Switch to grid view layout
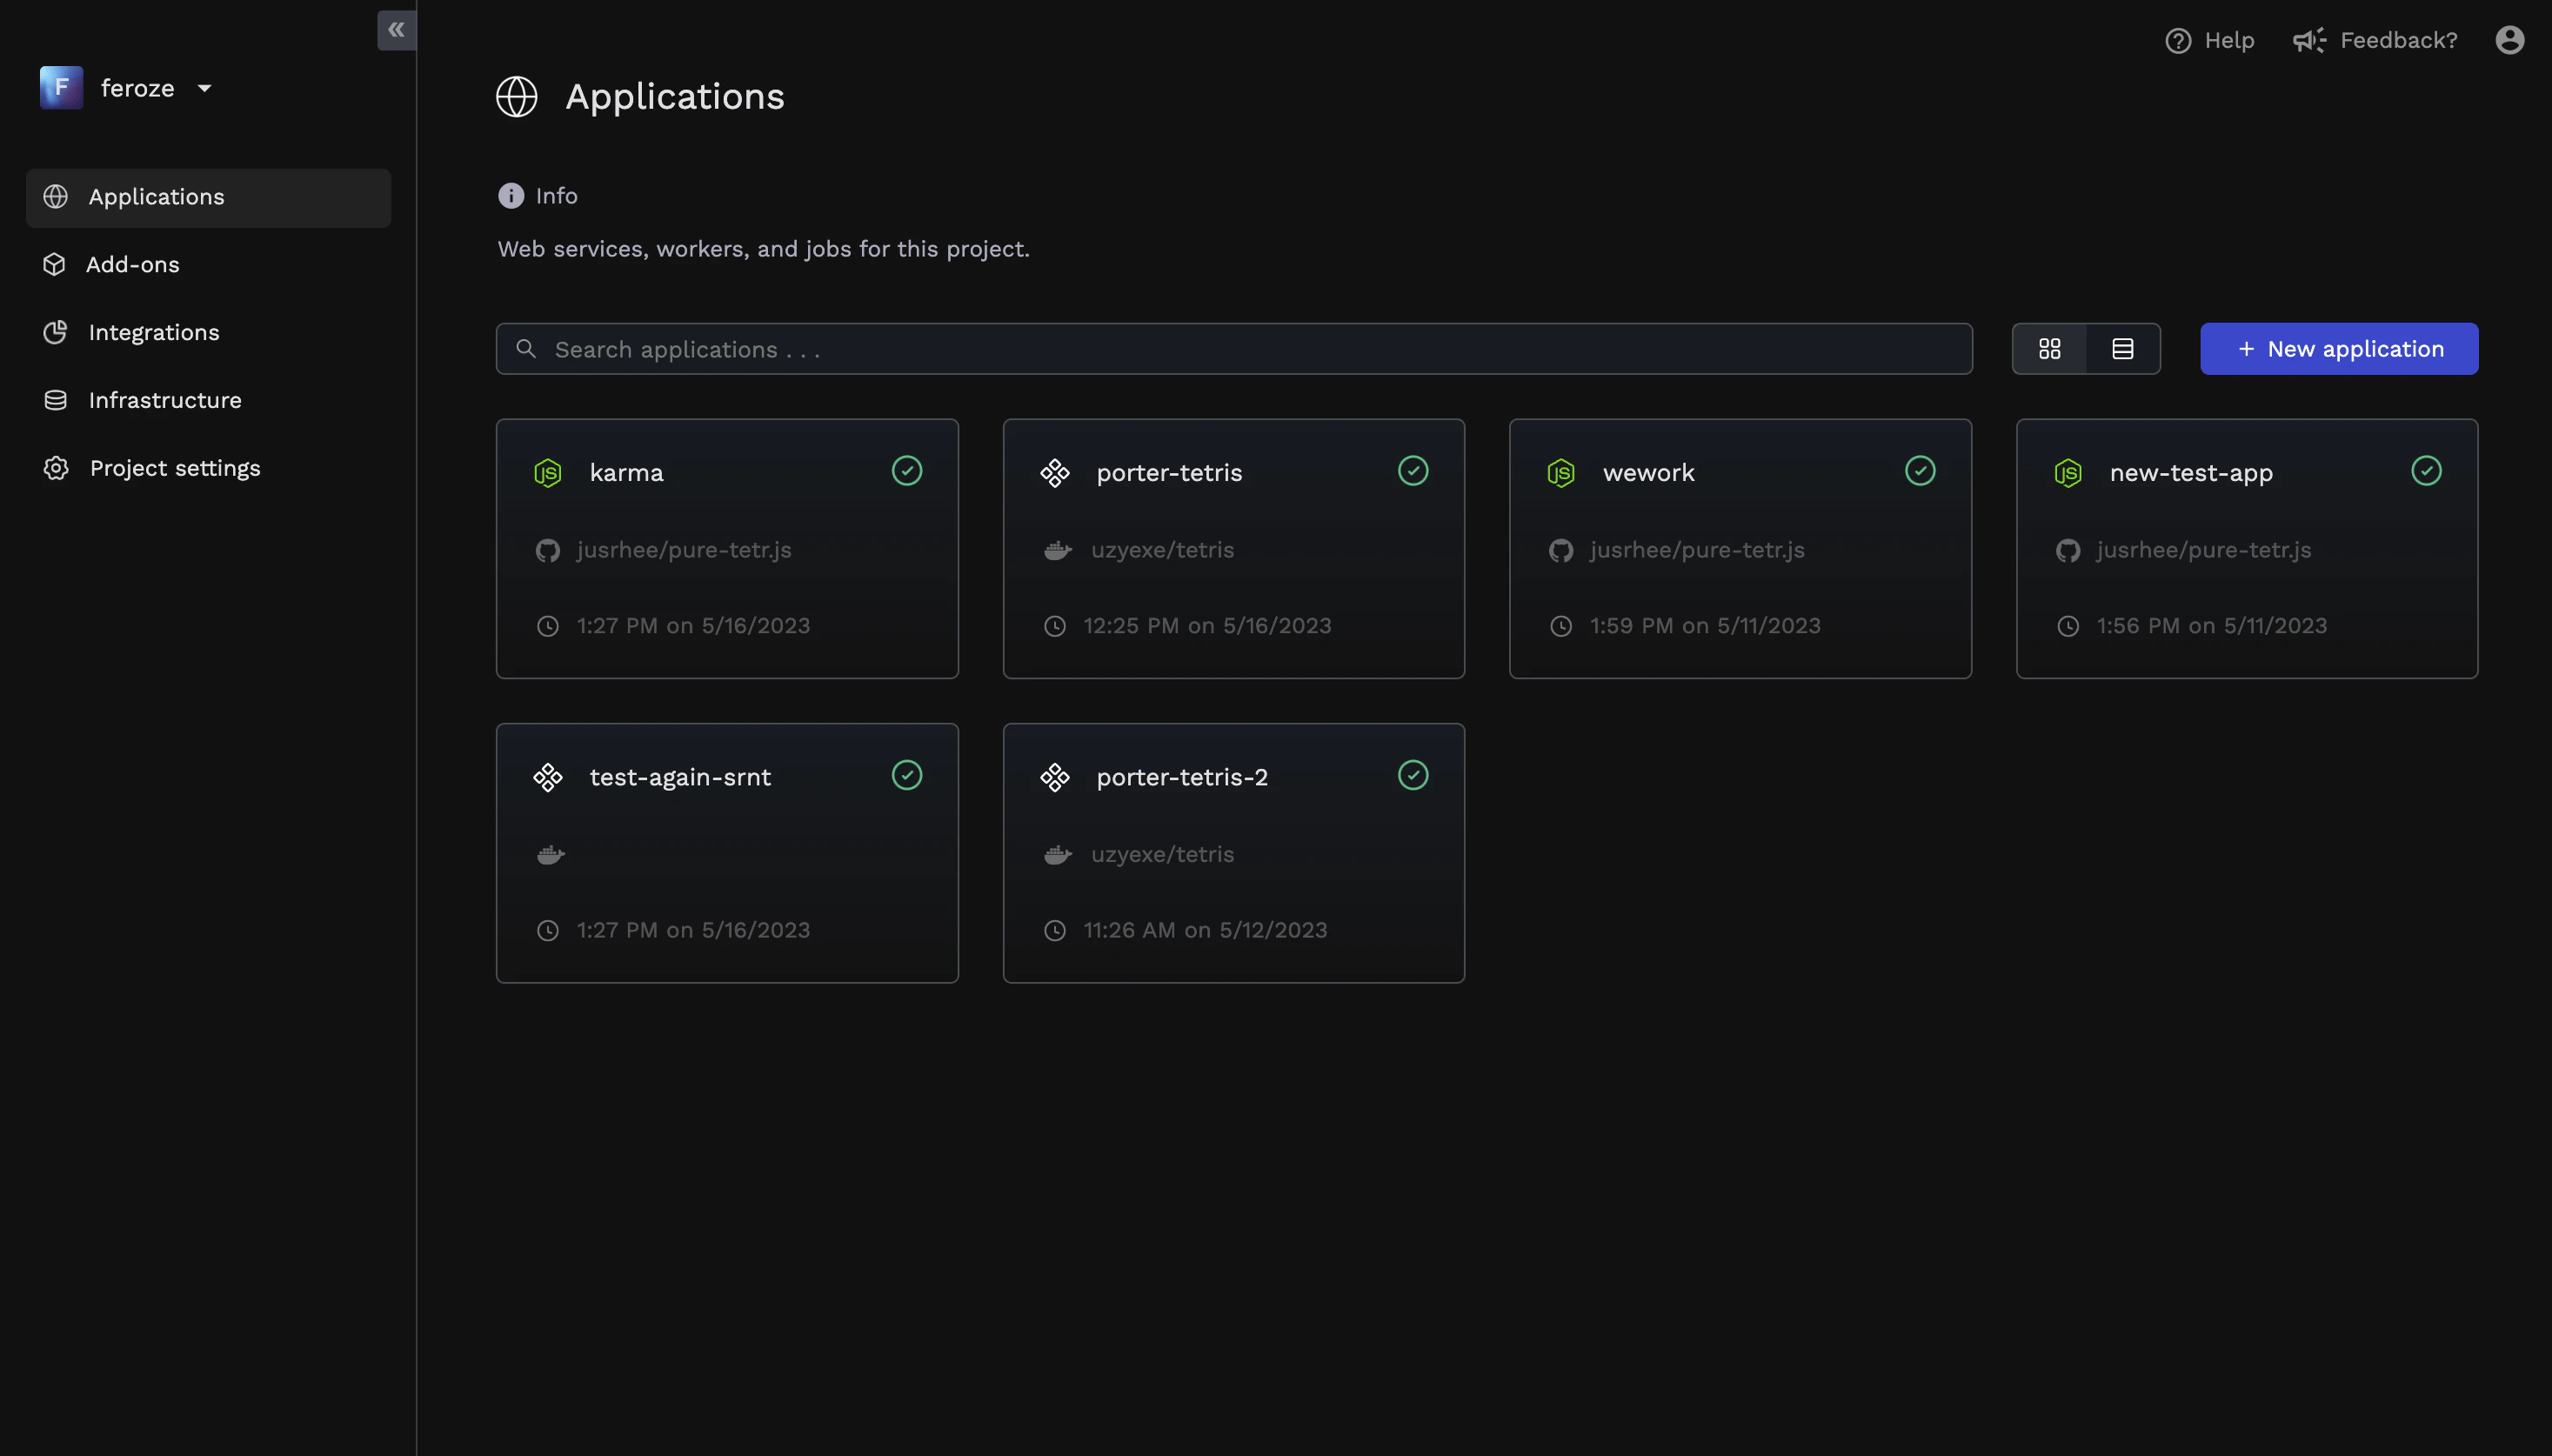Viewport: 2552px width, 1456px height. coord(2049,349)
